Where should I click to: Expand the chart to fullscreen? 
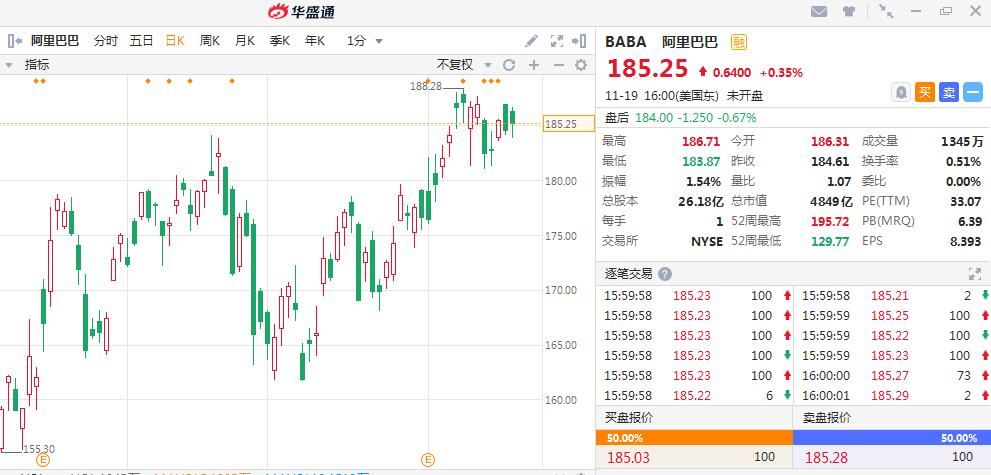click(x=557, y=41)
